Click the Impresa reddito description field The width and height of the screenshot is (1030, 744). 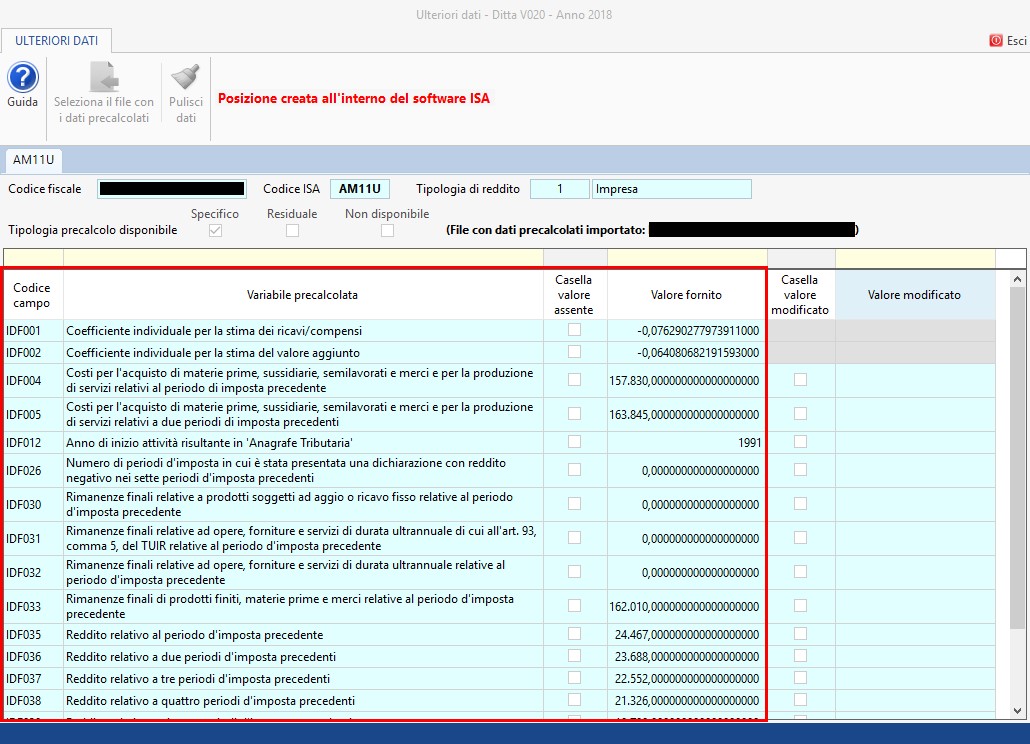coord(671,189)
